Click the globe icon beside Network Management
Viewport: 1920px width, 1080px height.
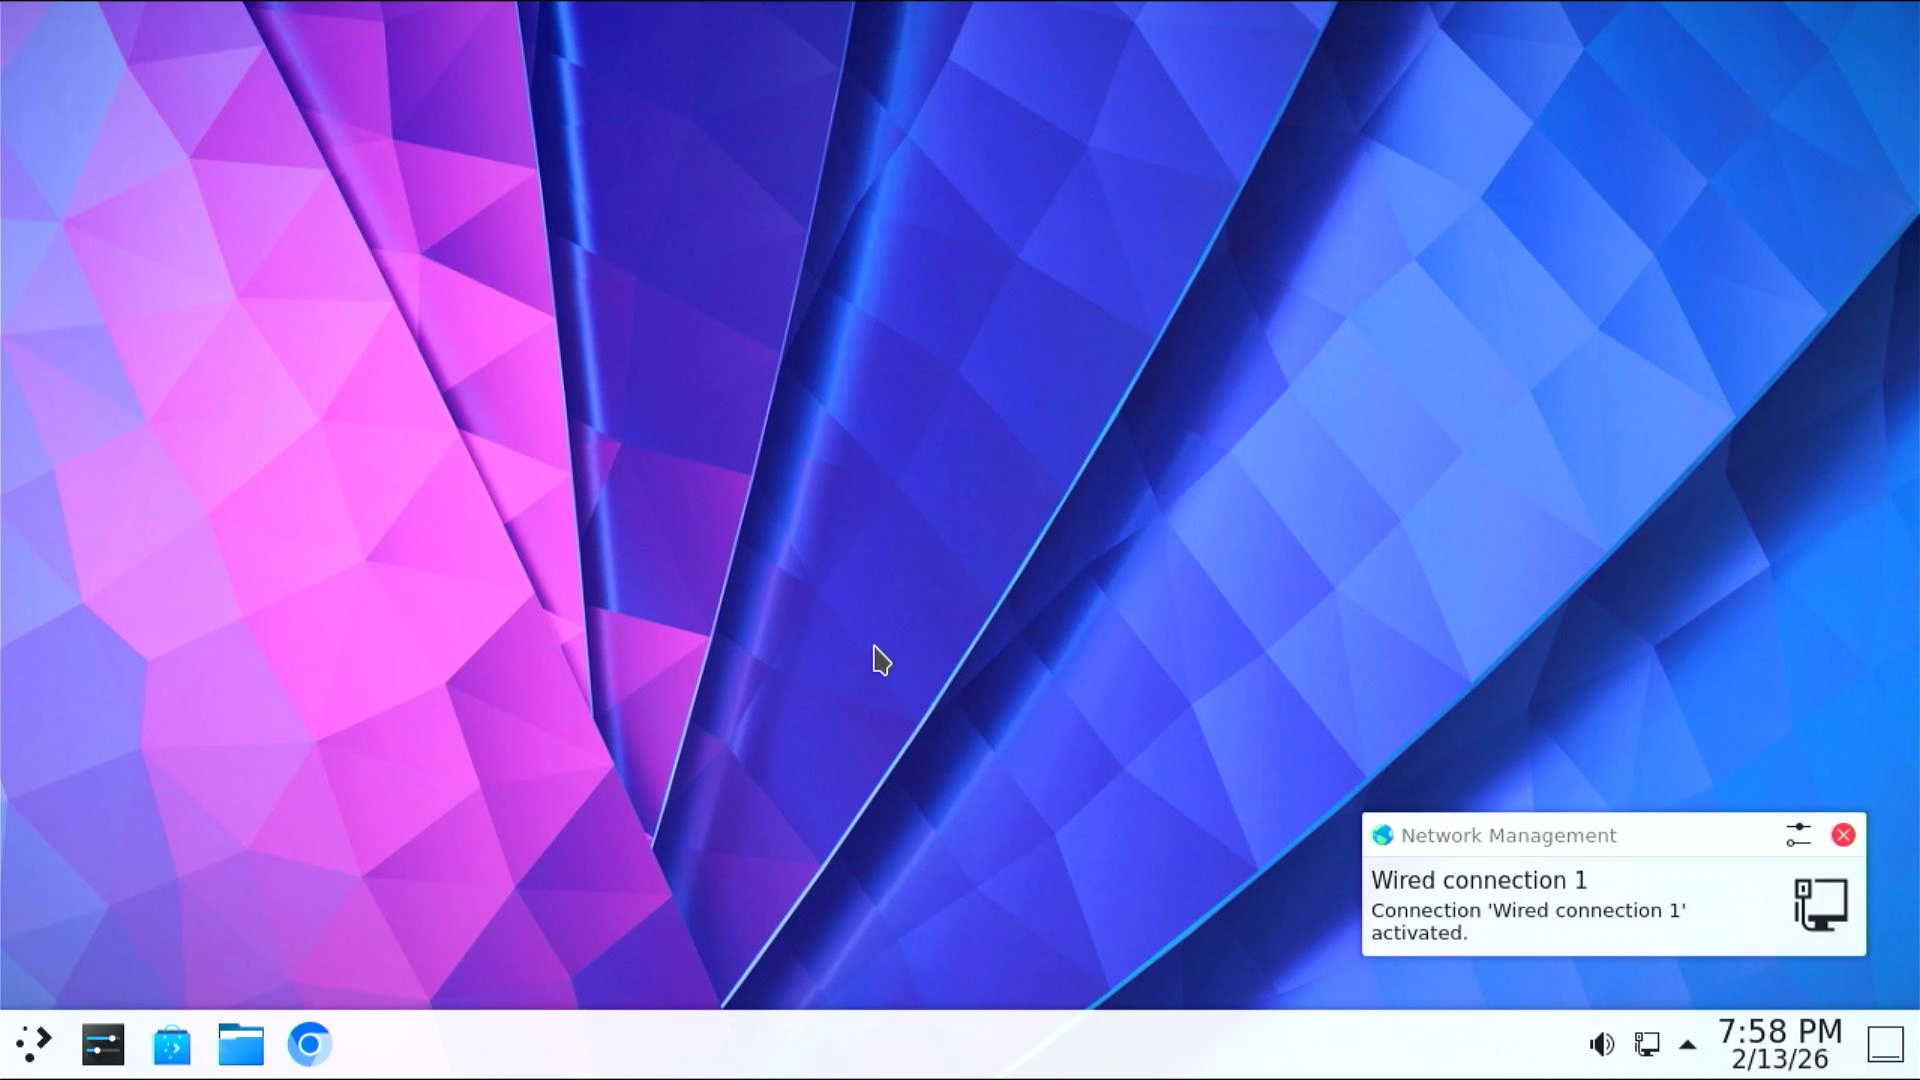1383,835
